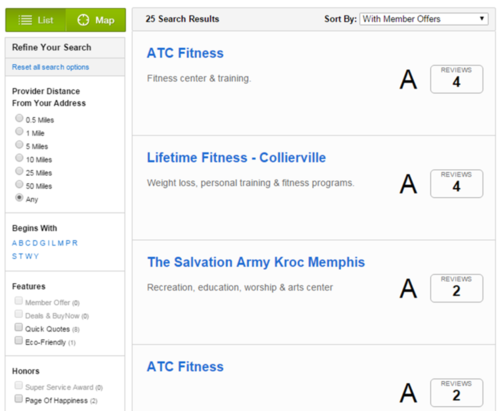
Task: Click the compass icon in Map tab
Action: 83,20
